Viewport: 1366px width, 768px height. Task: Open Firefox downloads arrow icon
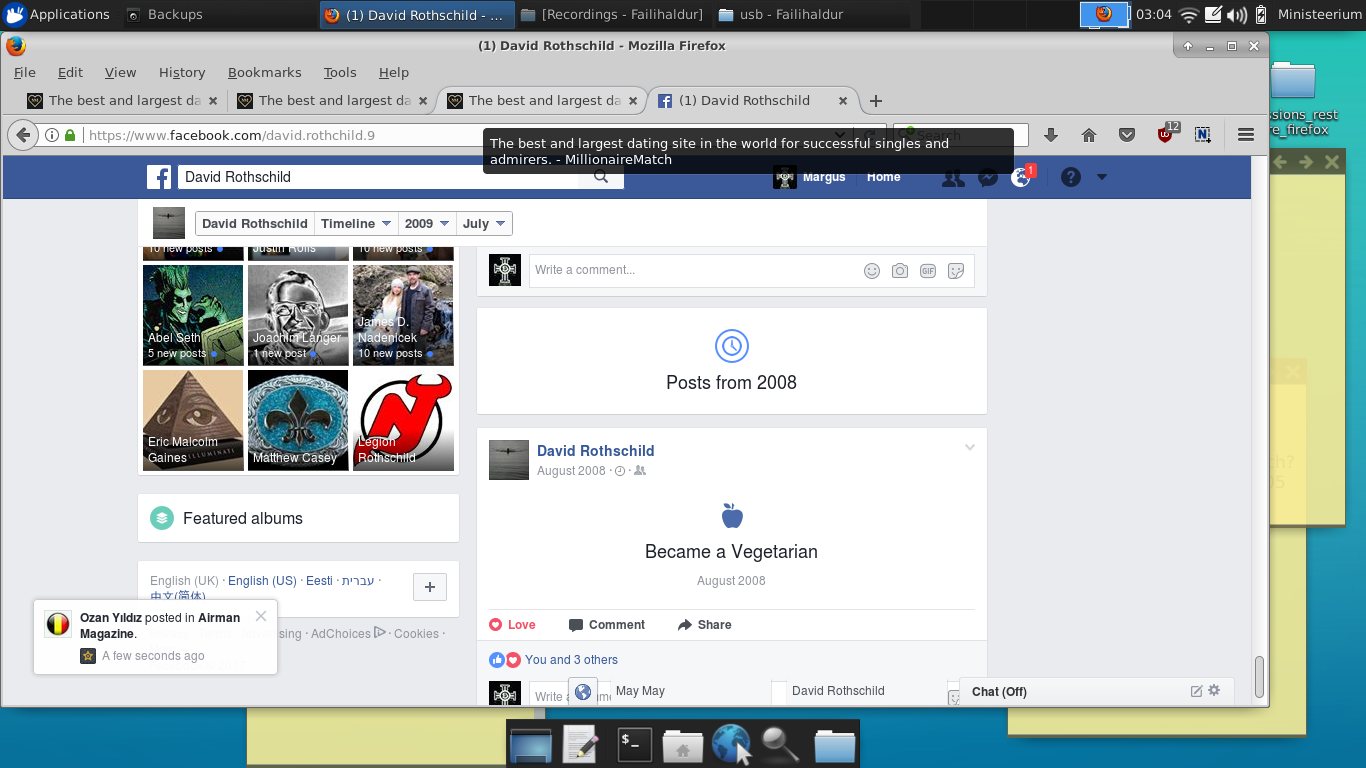pos(1051,135)
